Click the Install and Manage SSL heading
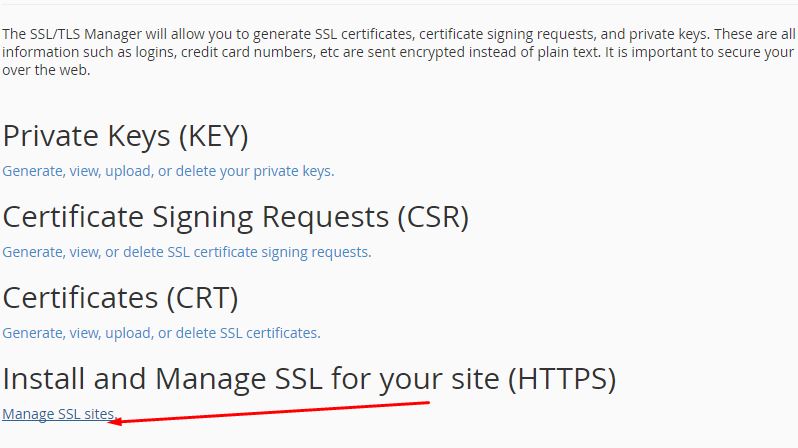 [309, 379]
